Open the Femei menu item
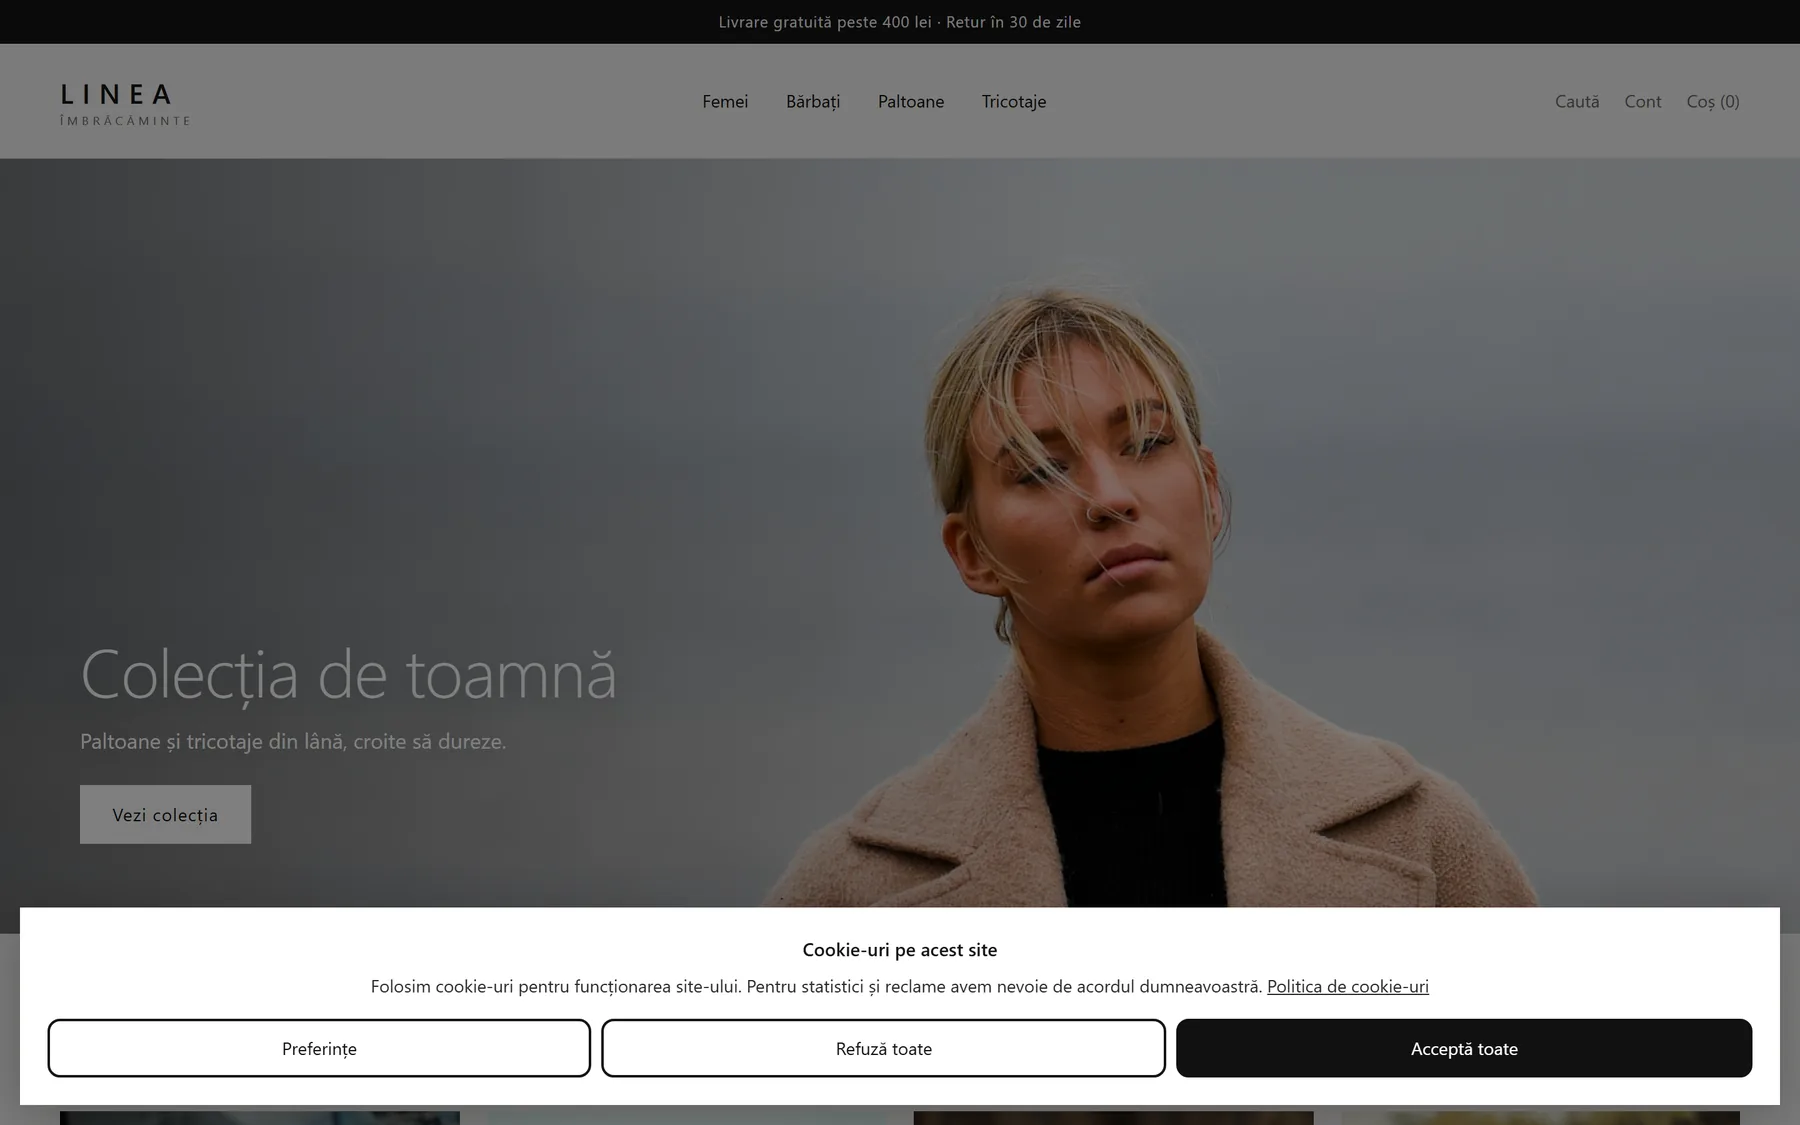This screenshot has width=1800, height=1125. (725, 101)
